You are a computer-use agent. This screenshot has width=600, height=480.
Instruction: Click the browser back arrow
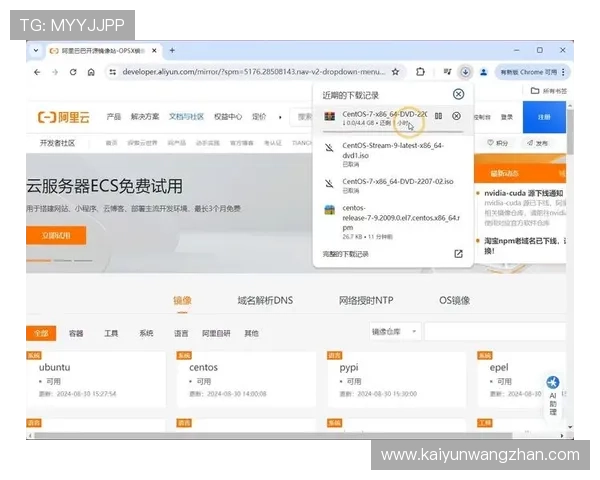click(x=37, y=72)
